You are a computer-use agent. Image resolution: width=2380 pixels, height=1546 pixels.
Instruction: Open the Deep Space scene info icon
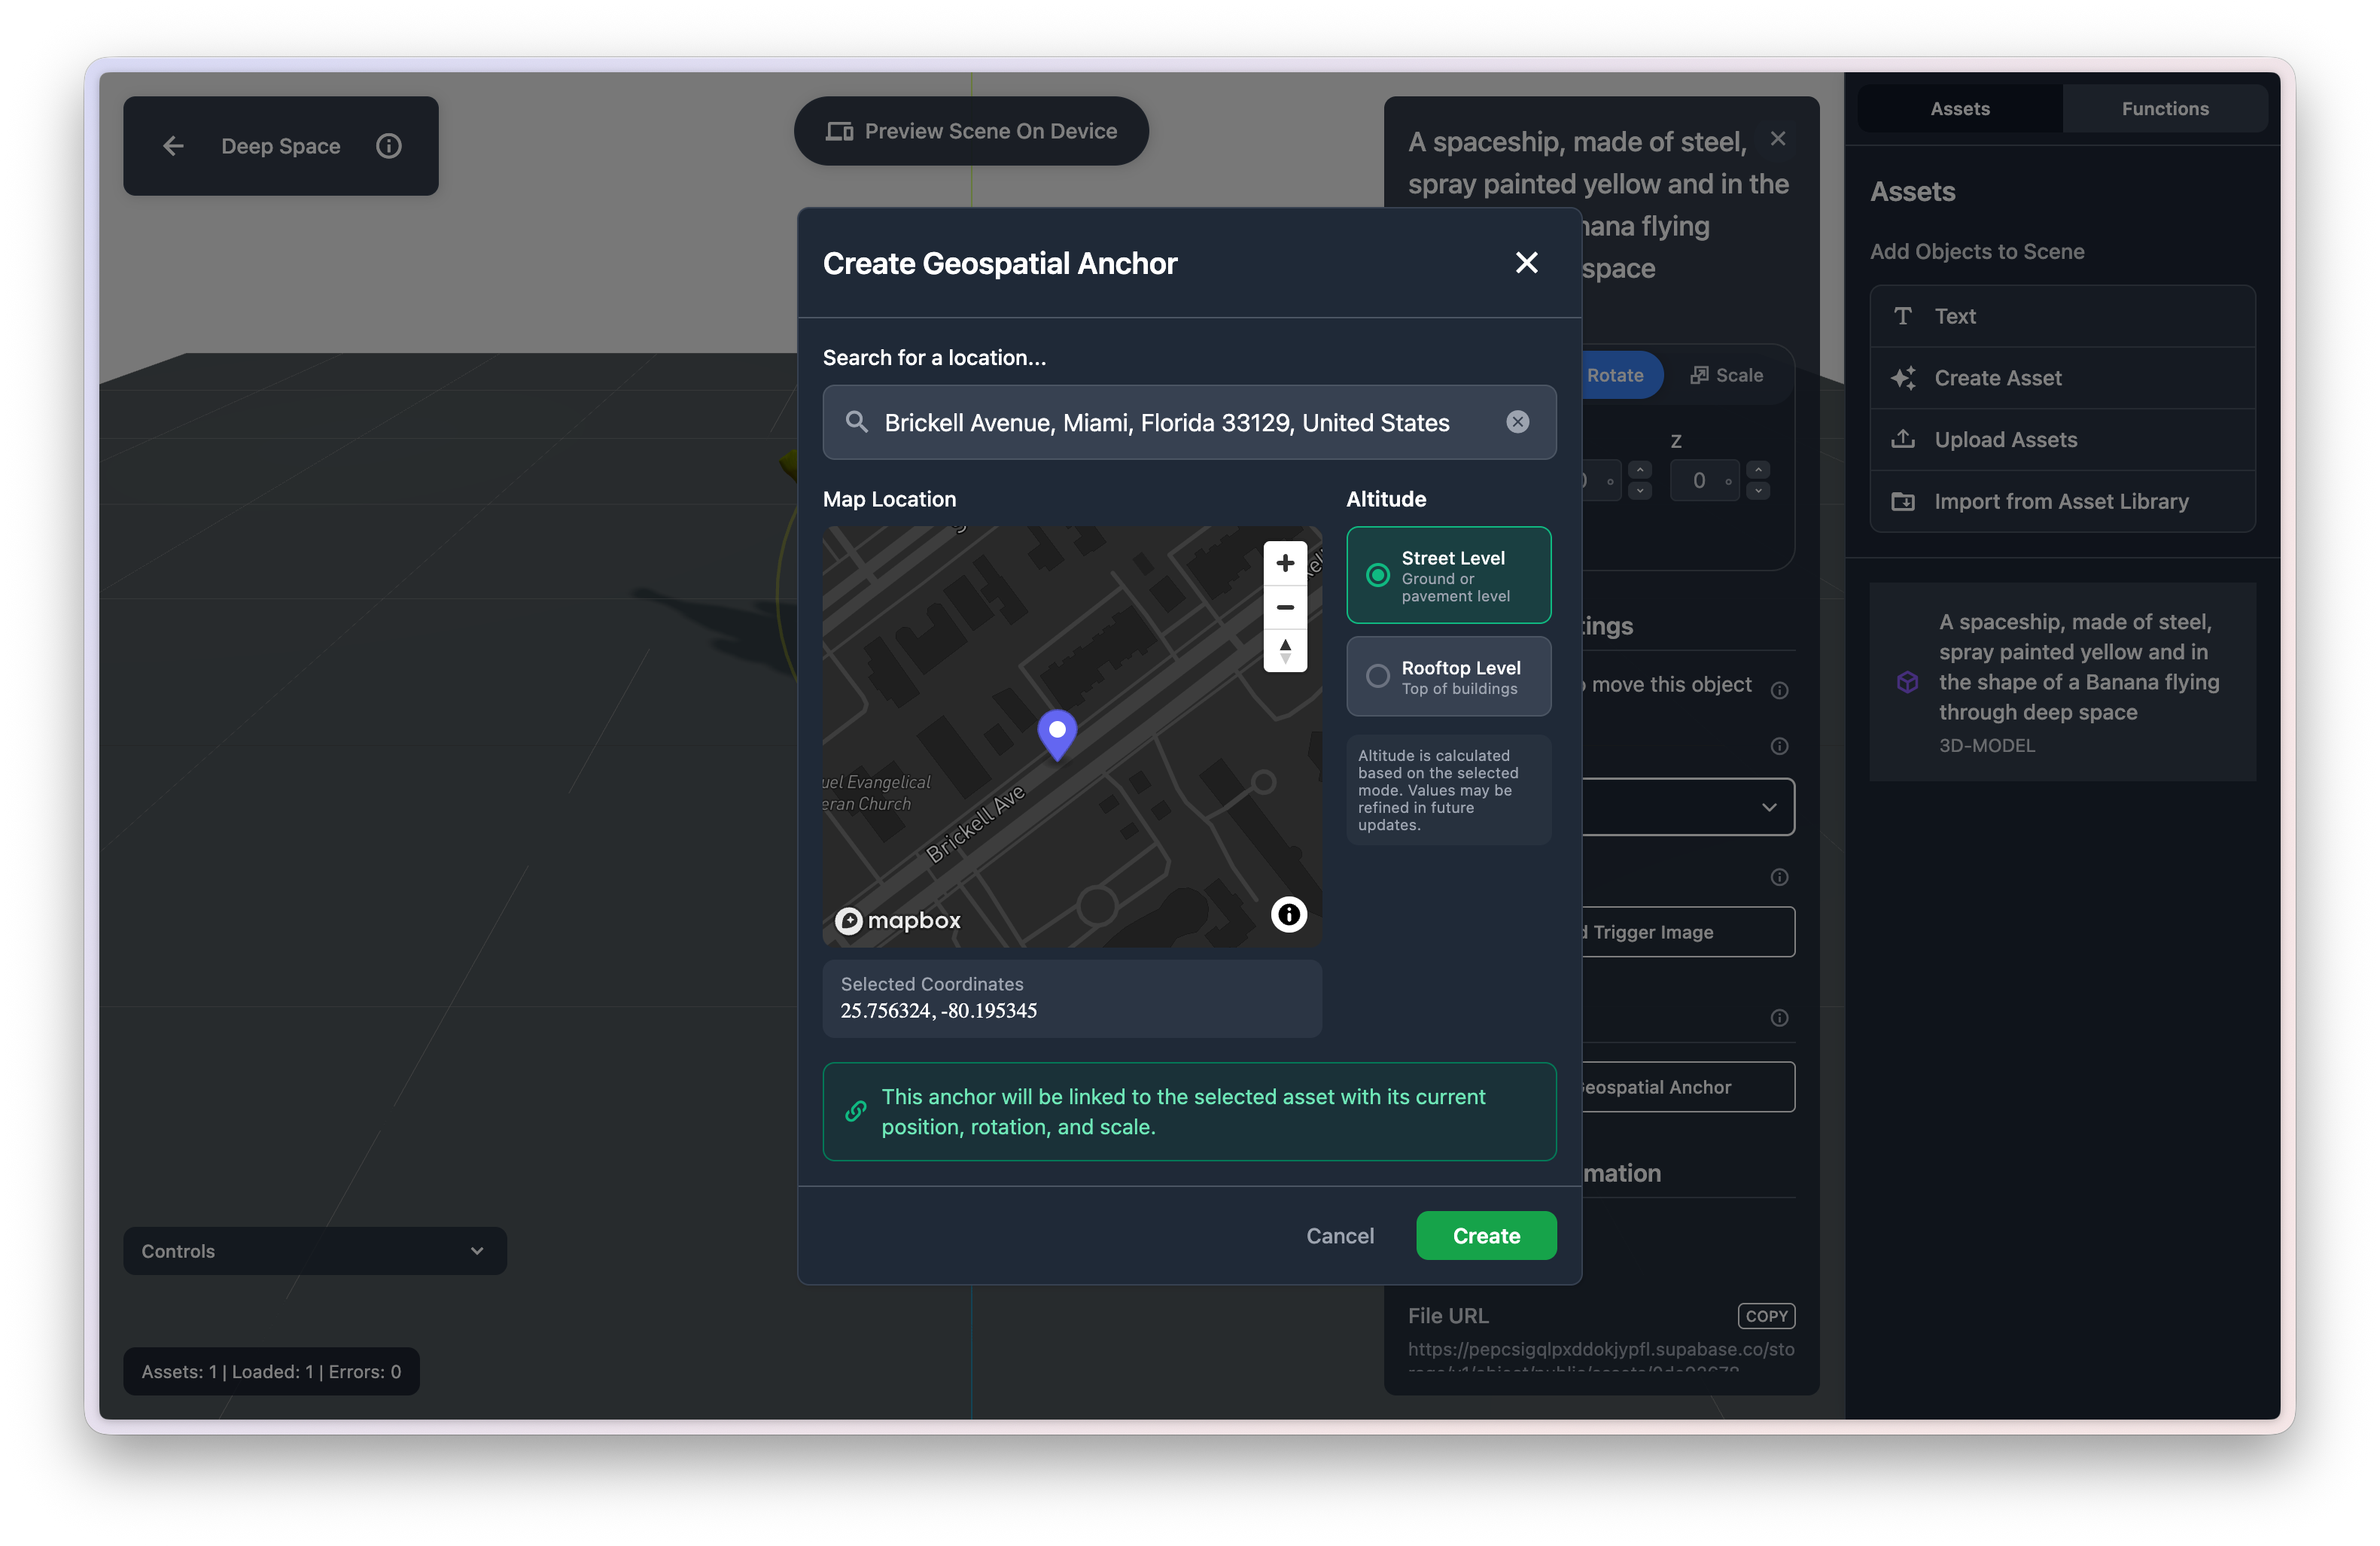(389, 146)
